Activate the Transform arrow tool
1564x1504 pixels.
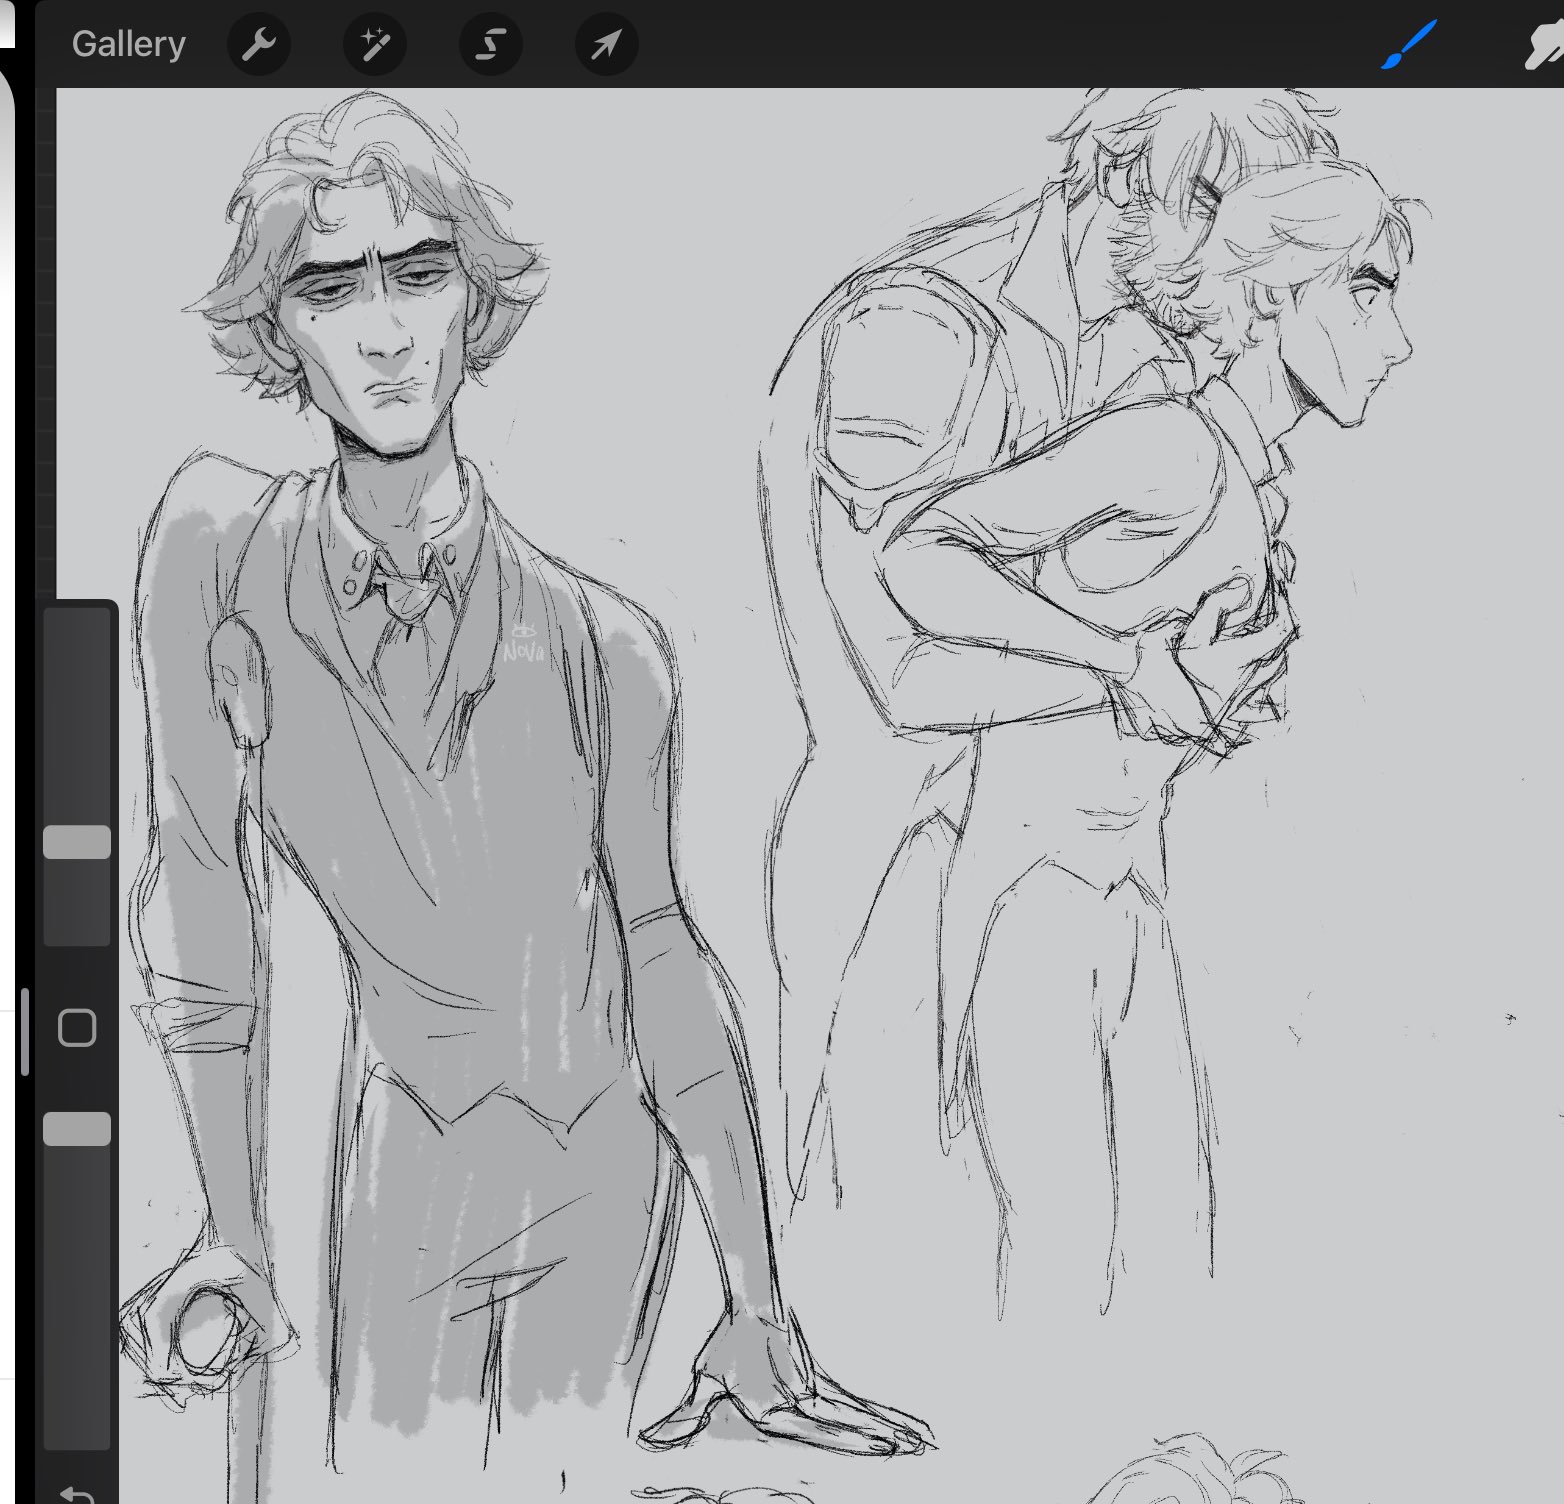pyautogui.click(x=607, y=45)
